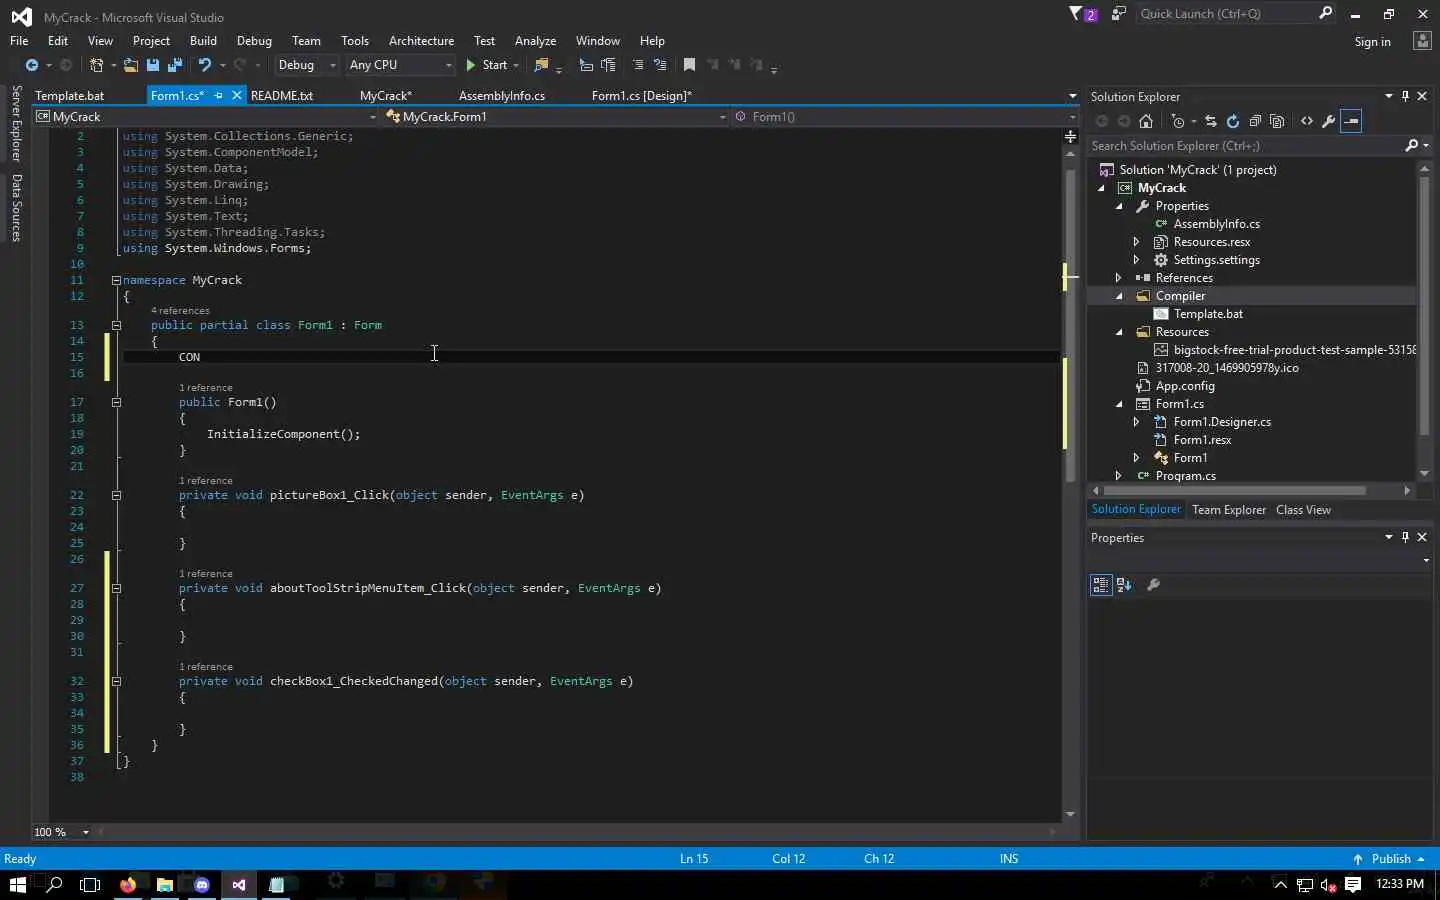Collapse the namespace MyCrack code block

pyautogui.click(x=116, y=281)
